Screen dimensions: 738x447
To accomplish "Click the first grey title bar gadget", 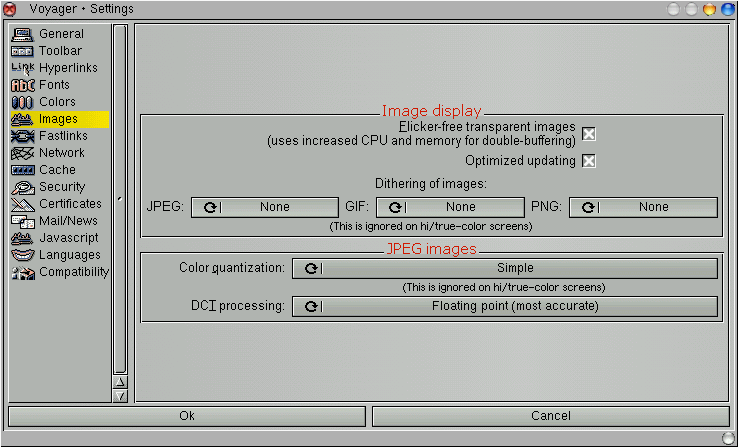I will 674,9.
